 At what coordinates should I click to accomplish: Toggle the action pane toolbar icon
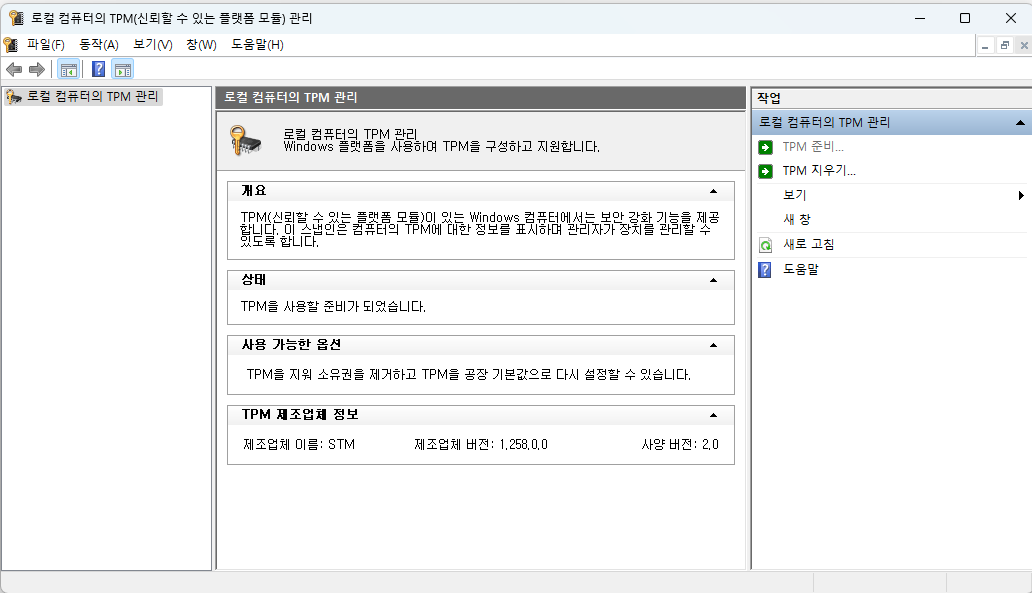click(x=122, y=69)
